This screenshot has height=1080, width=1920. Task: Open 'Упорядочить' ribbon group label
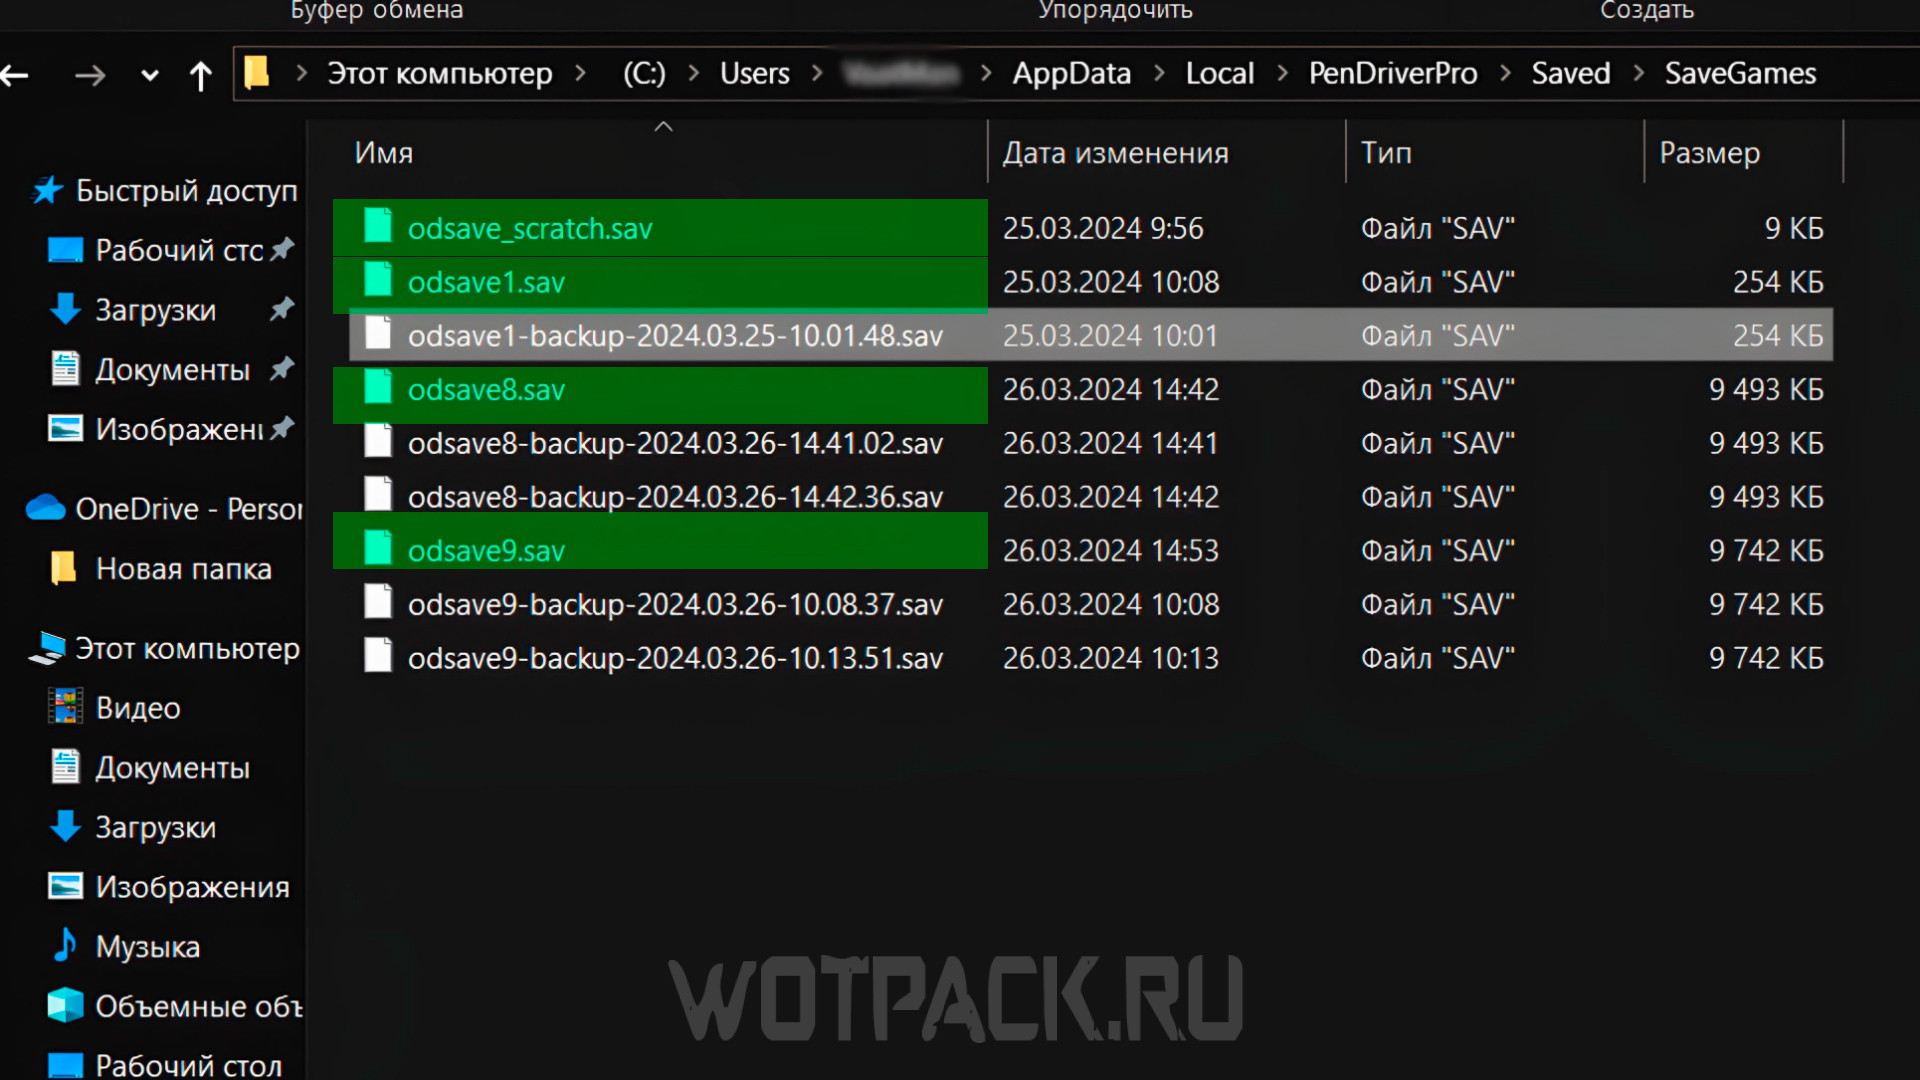(x=1116, y=11)
